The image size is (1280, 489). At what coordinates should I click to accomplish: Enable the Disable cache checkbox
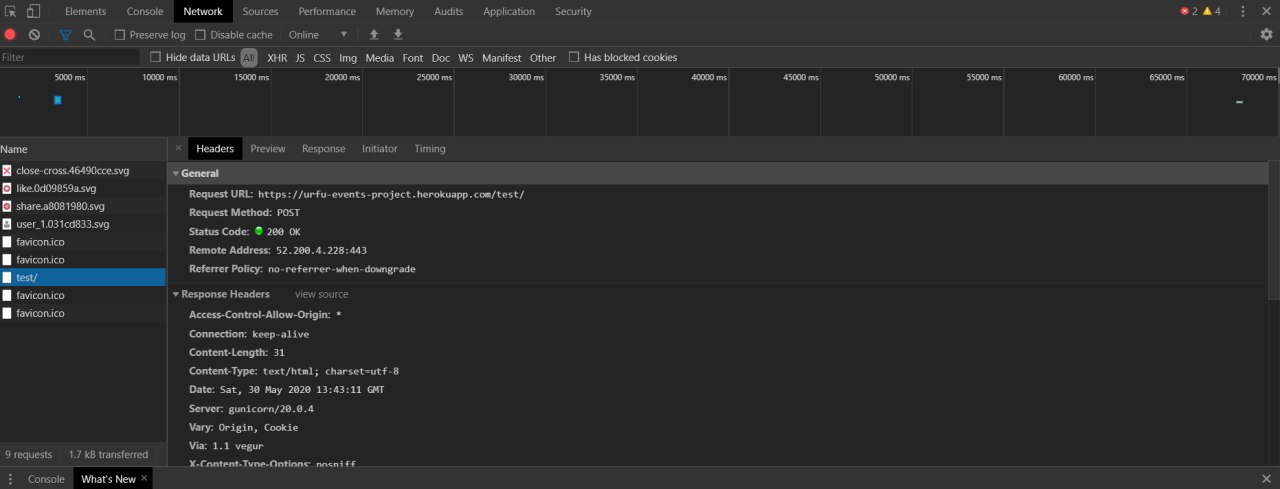tap(200, 34)
